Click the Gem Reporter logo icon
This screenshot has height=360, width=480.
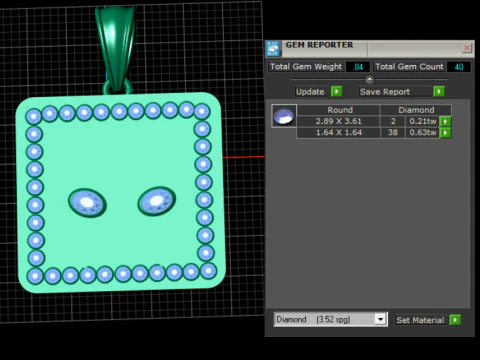click(273, 48)
